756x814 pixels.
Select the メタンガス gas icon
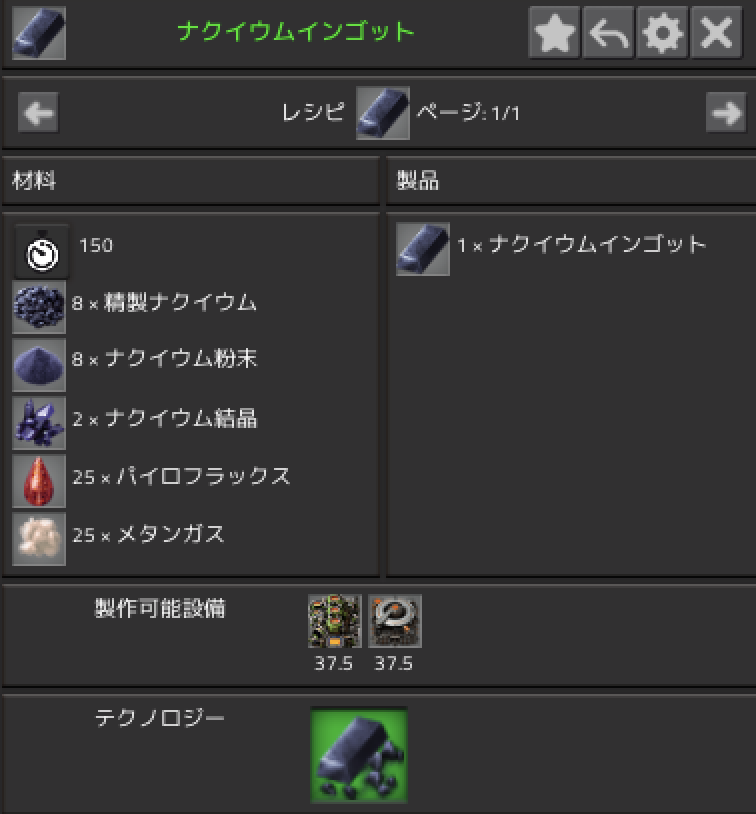(x=39, y=539)
